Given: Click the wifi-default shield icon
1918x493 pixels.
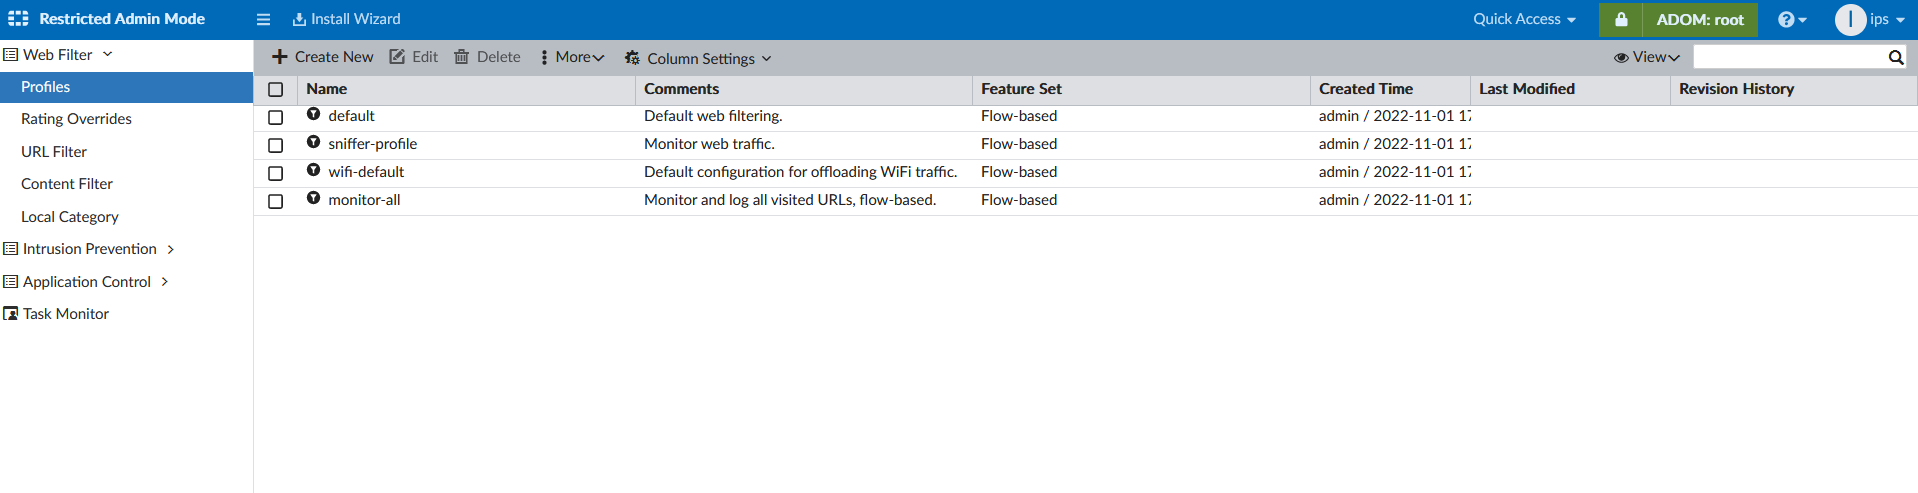Looking at the screenshot, I should click(314, 170).
